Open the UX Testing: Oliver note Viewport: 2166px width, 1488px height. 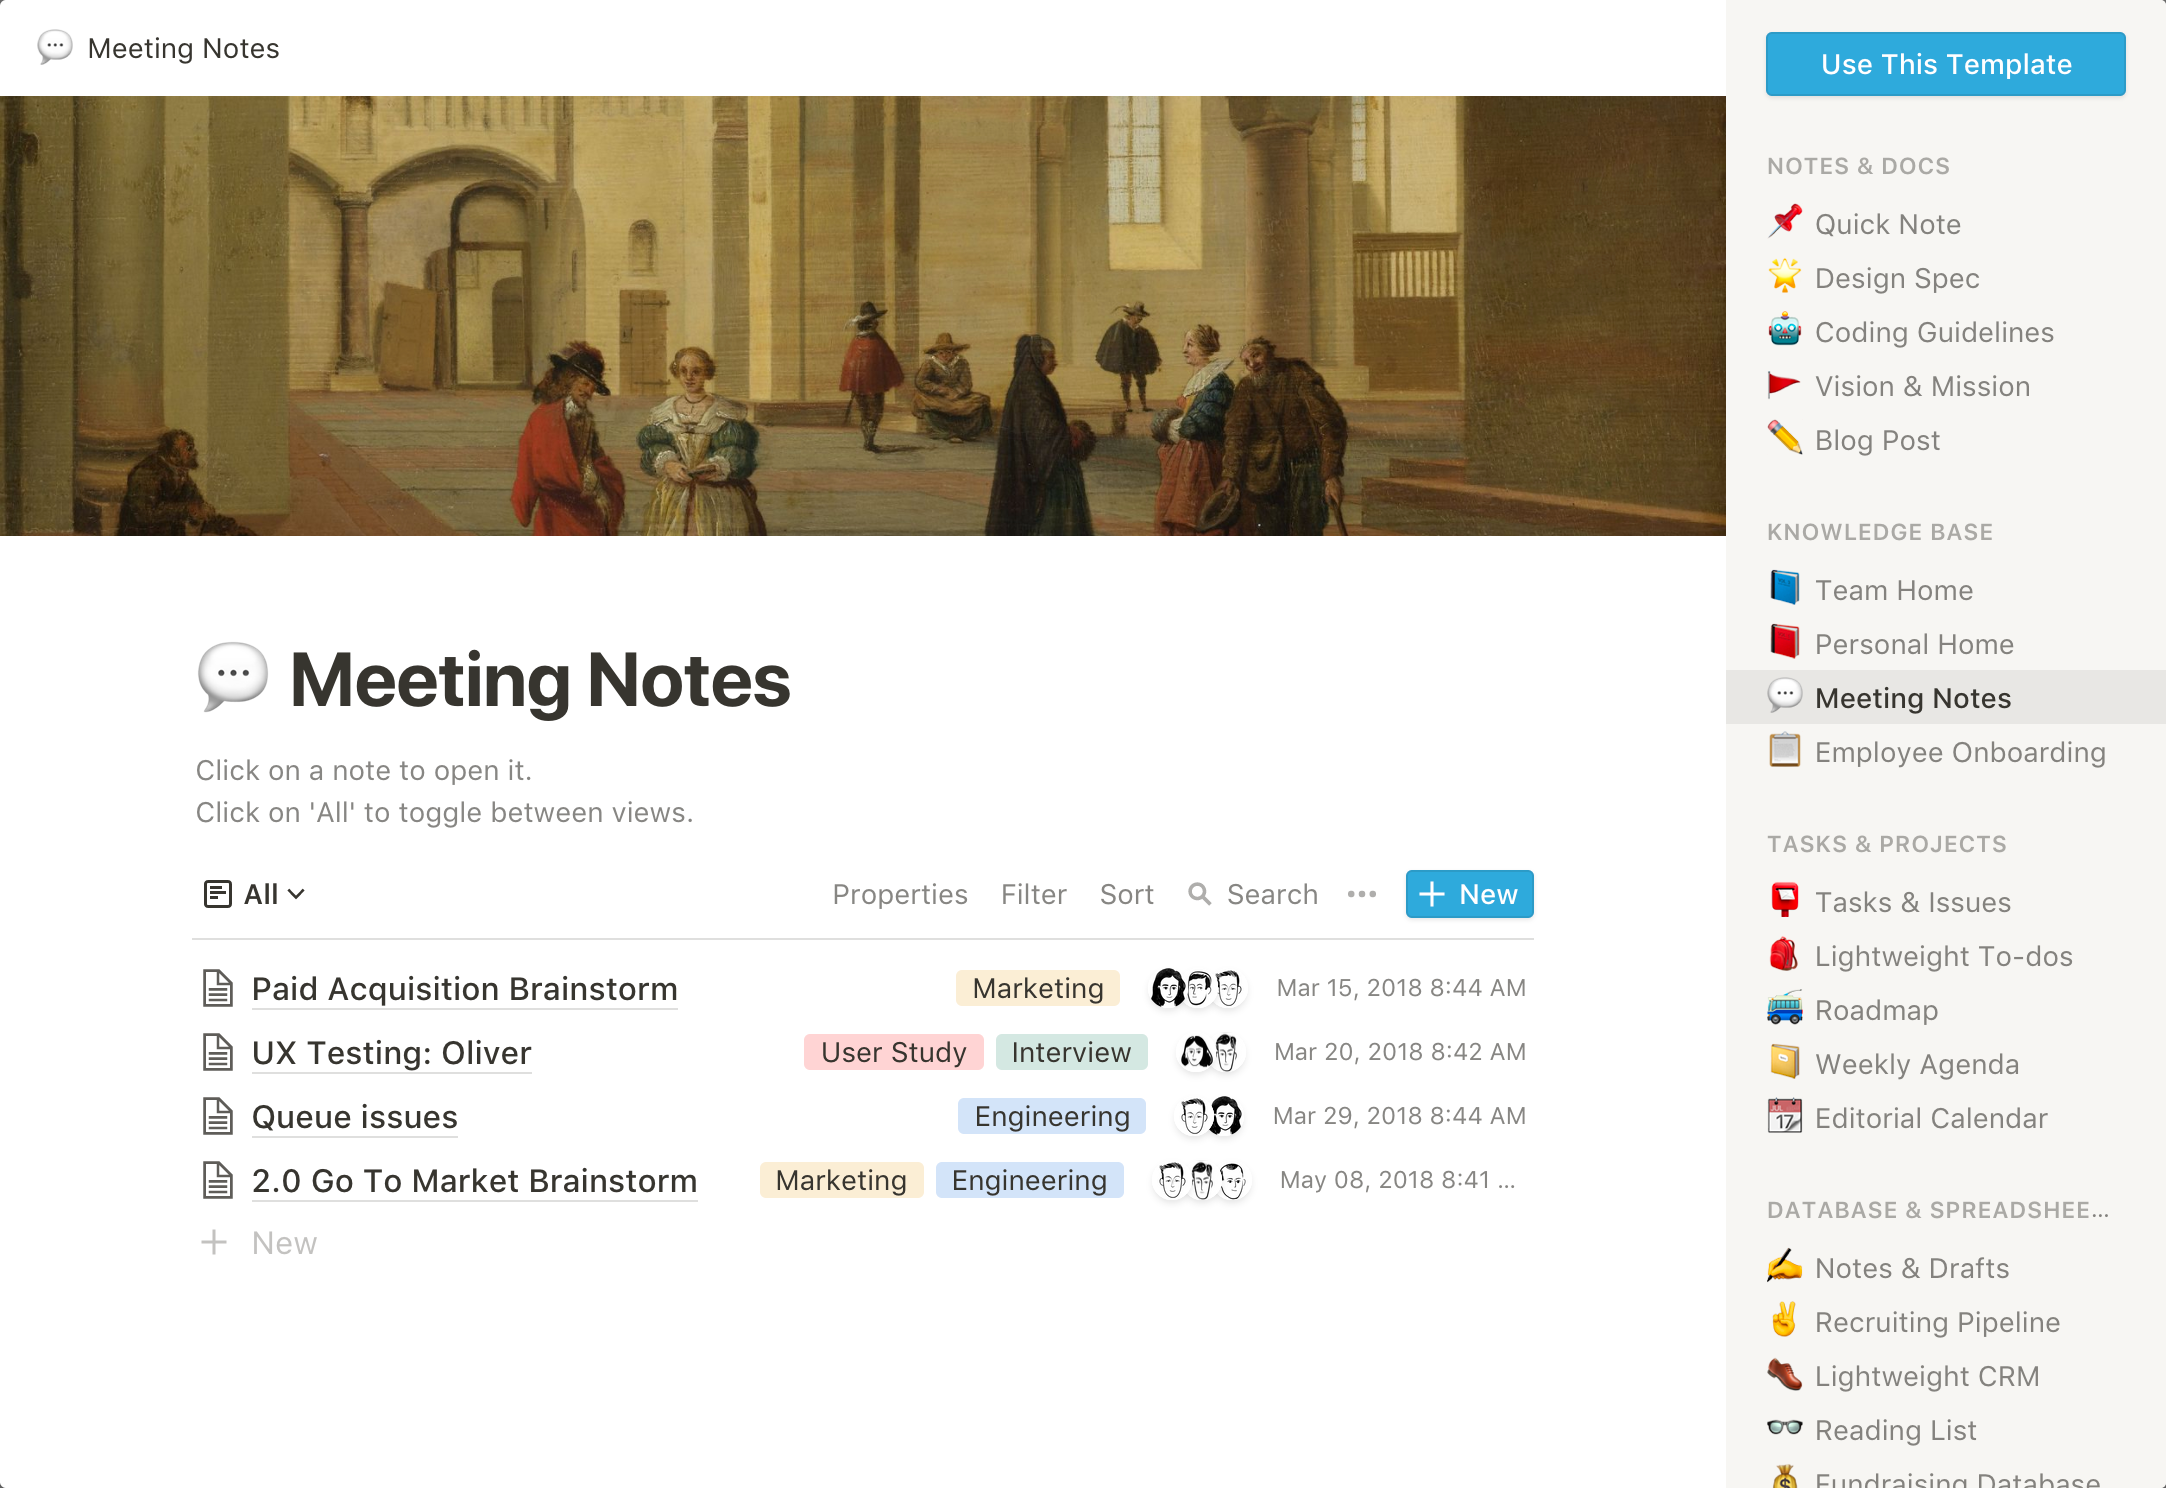pyautogui.click(x=391, y=1052)
